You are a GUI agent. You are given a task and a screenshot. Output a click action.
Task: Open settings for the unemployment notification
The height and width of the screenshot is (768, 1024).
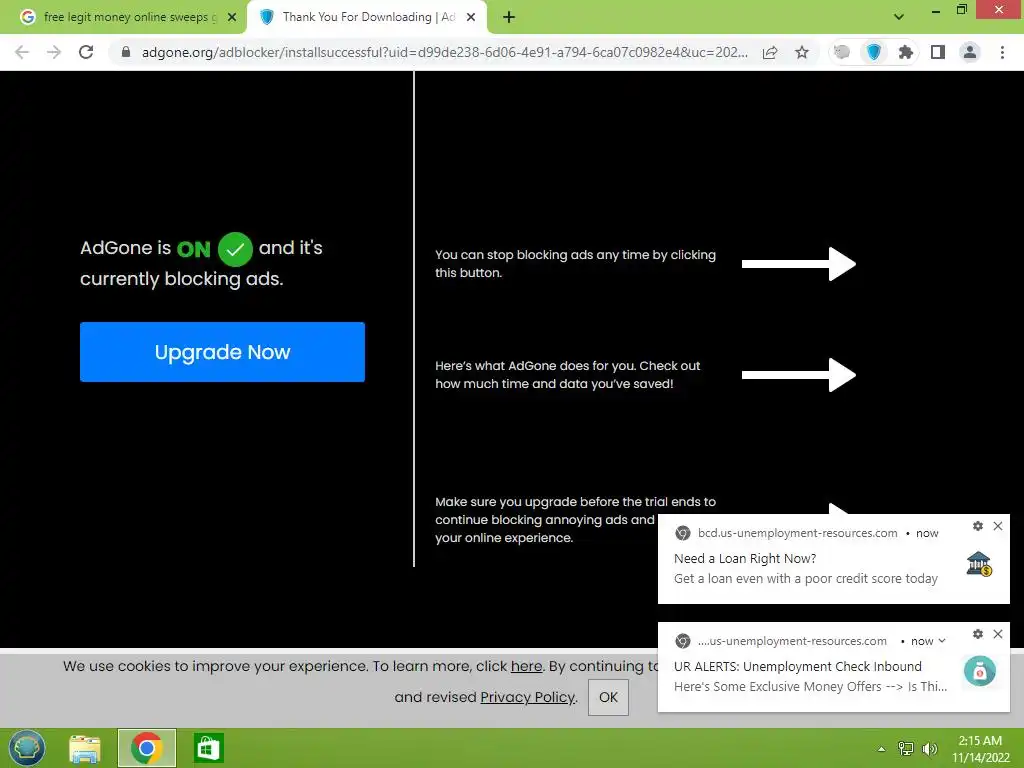pos(978,634)
